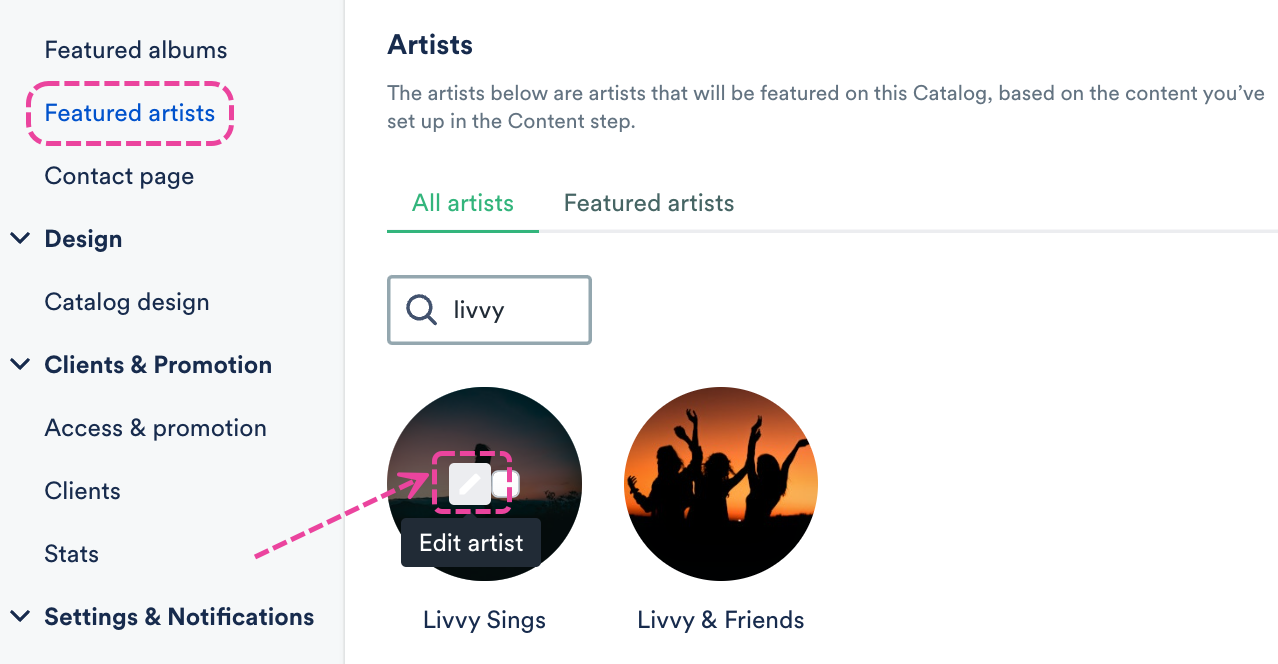Collapse the Clients & Promotion chevron
Image resolution: width=1278 pixels, height=664 pixels.
20,365
